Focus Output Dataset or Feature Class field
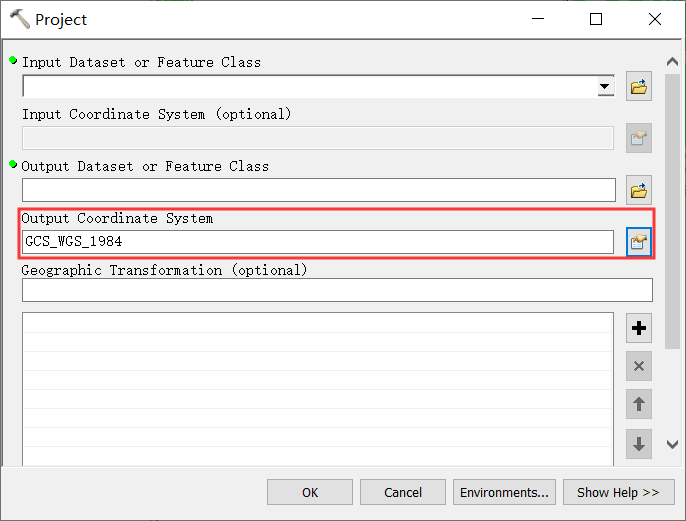This screenshot has height=521, width=686. [319, 190]
